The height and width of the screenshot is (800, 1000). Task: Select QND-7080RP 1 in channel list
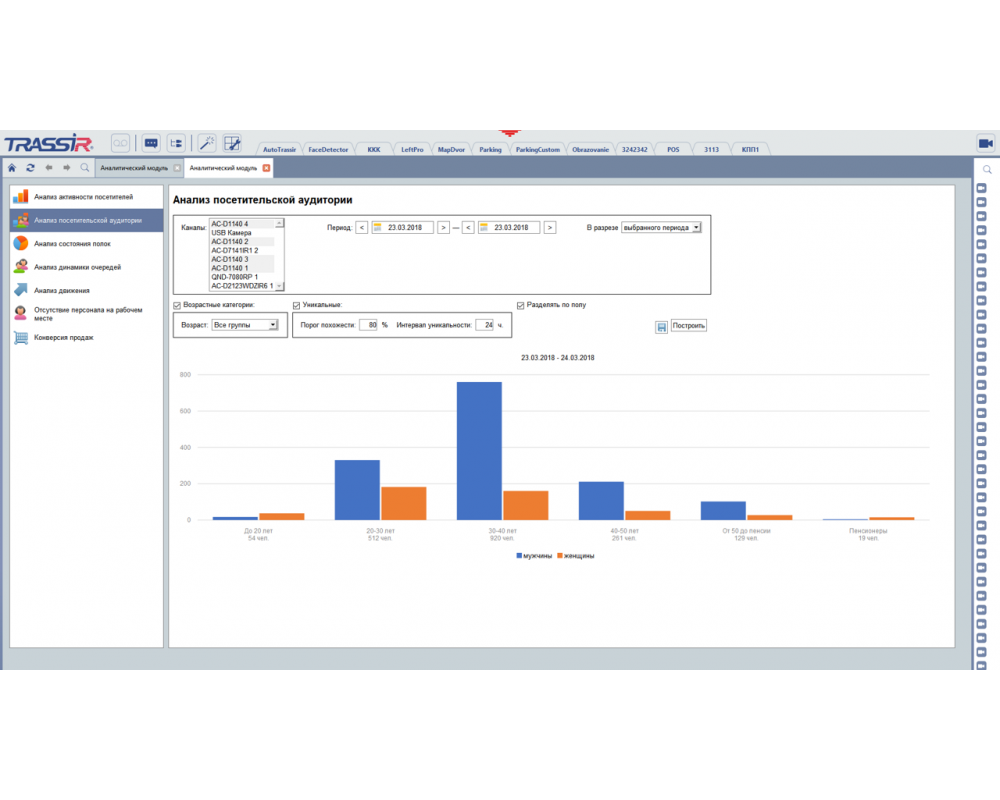(242, 277)
